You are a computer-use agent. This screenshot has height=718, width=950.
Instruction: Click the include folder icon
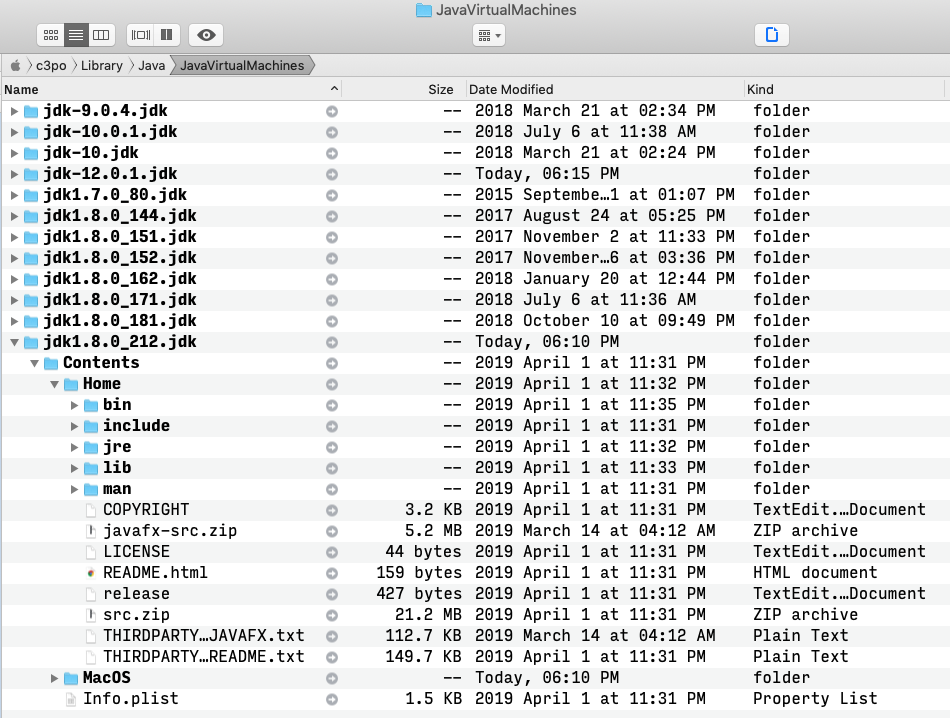pos(91,426)
